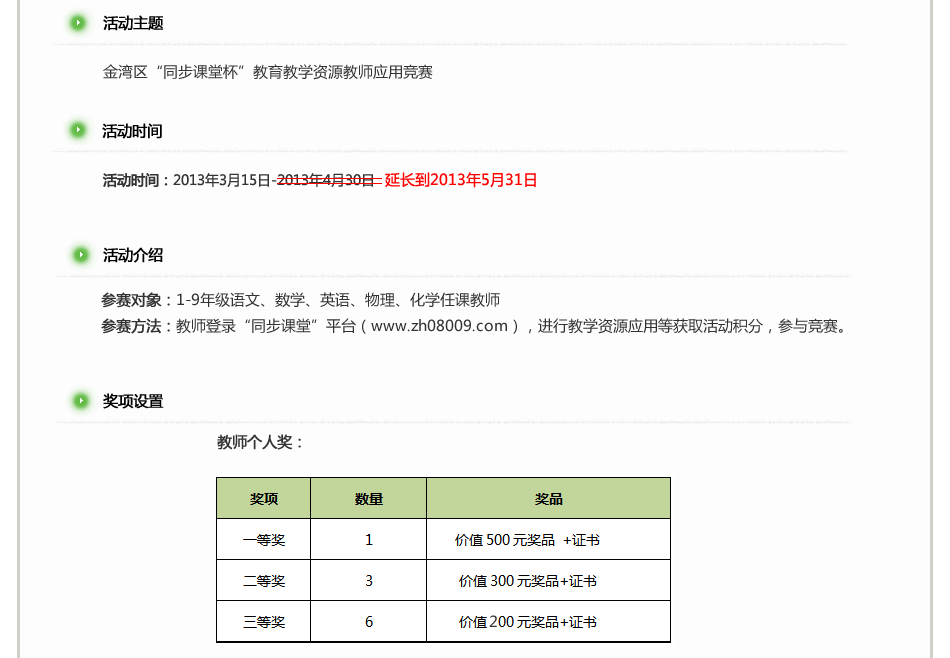Click the 奖项设置 section heading

(x=133, y=401)
